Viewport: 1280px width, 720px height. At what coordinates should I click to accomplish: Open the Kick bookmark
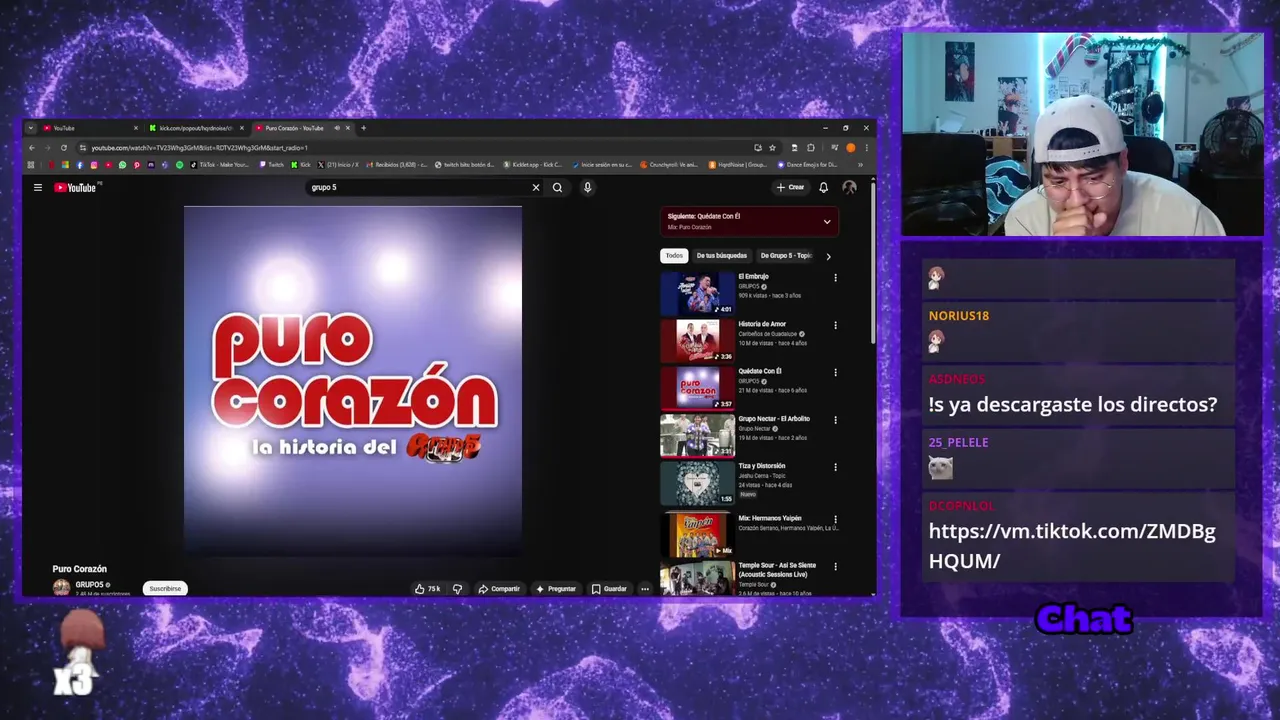[301, 165]
